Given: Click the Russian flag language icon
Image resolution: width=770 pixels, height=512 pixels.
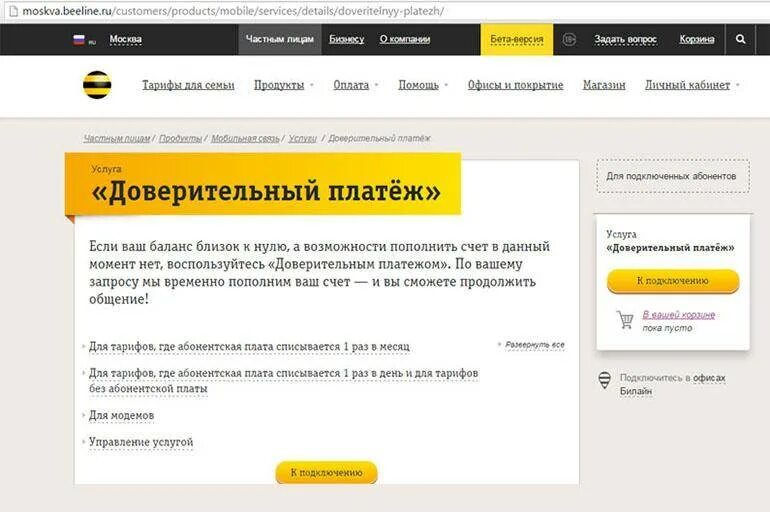Looking at the screenshot, I should (79, 39).
